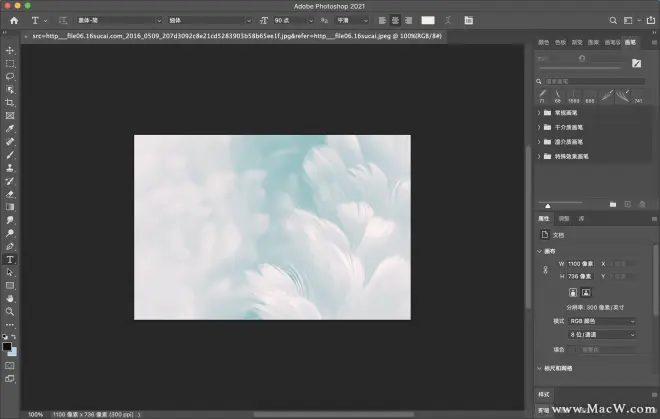
Task: Set text alignment to center
Action: 396,20
